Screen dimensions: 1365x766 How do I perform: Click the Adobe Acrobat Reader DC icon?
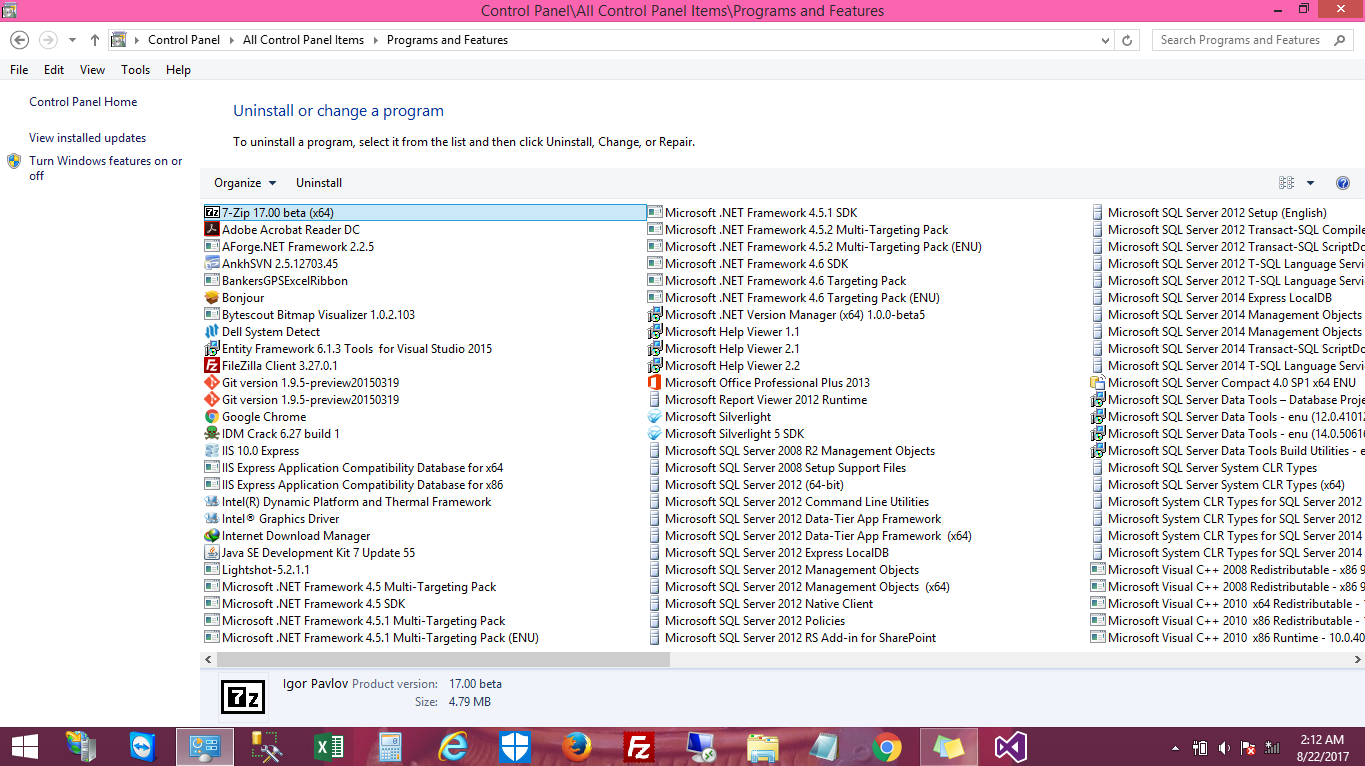[212, 230]
